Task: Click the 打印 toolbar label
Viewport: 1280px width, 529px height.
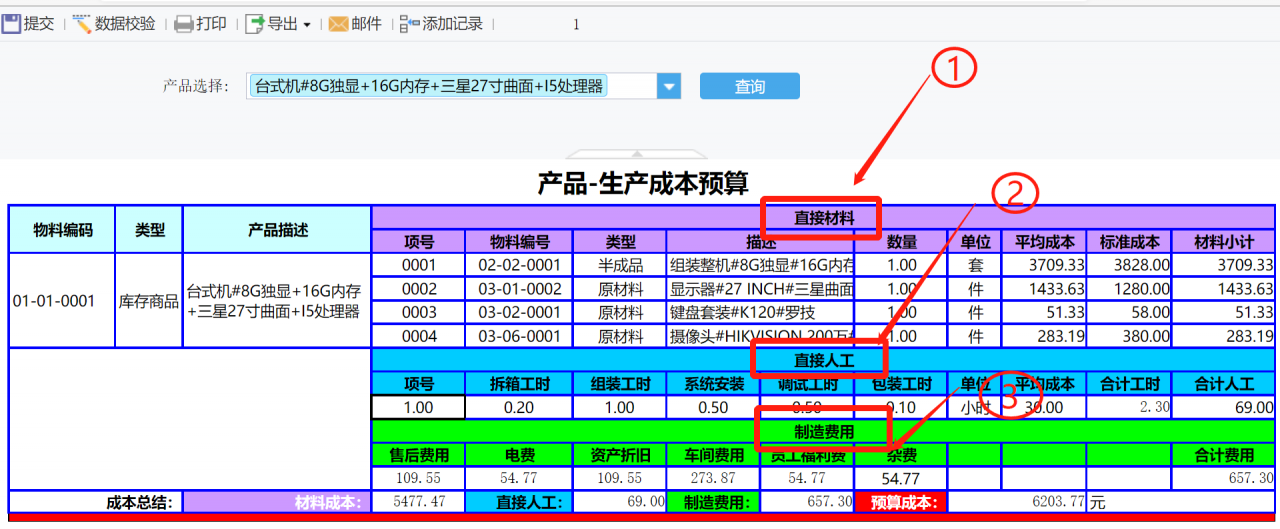Action: 211,24
